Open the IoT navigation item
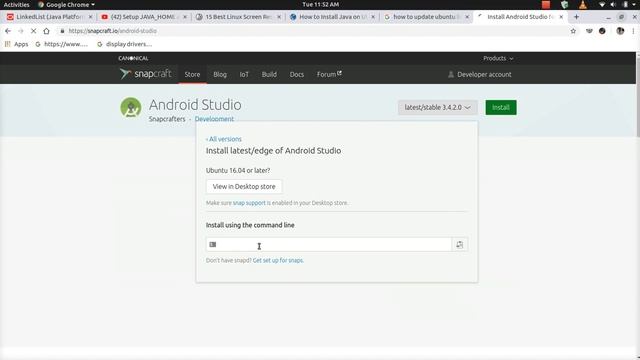Image resolution: width=640 pixels, height=360 pixels. 244,74
